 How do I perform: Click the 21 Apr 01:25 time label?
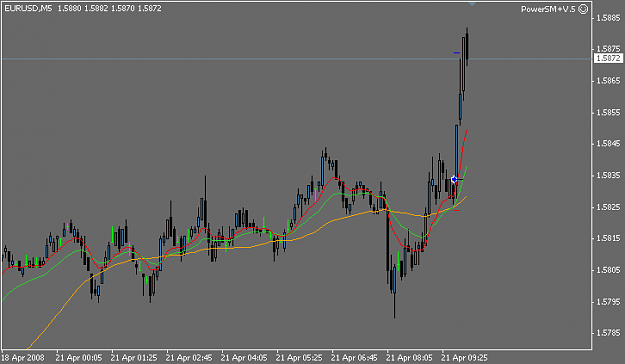[x=134, y=358]
